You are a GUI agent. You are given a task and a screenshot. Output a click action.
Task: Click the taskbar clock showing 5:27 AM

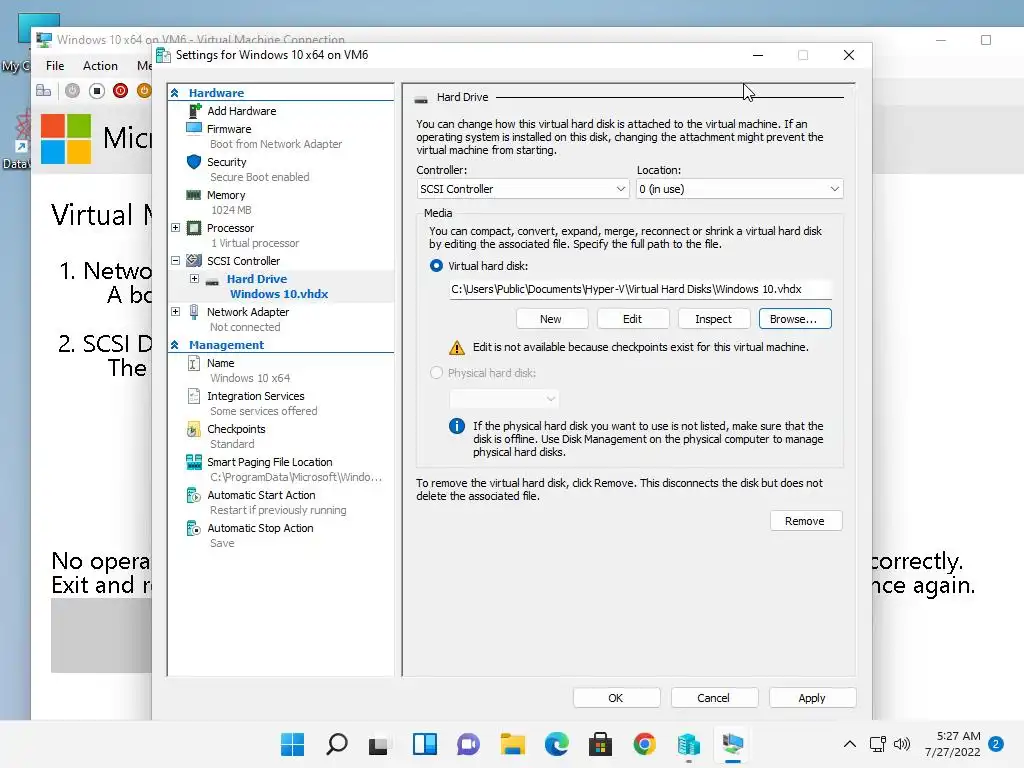pos(953,744)
